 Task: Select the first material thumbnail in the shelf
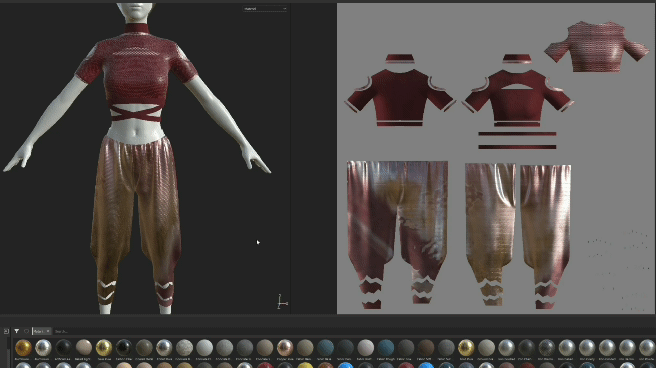click(x=23, y=348)
